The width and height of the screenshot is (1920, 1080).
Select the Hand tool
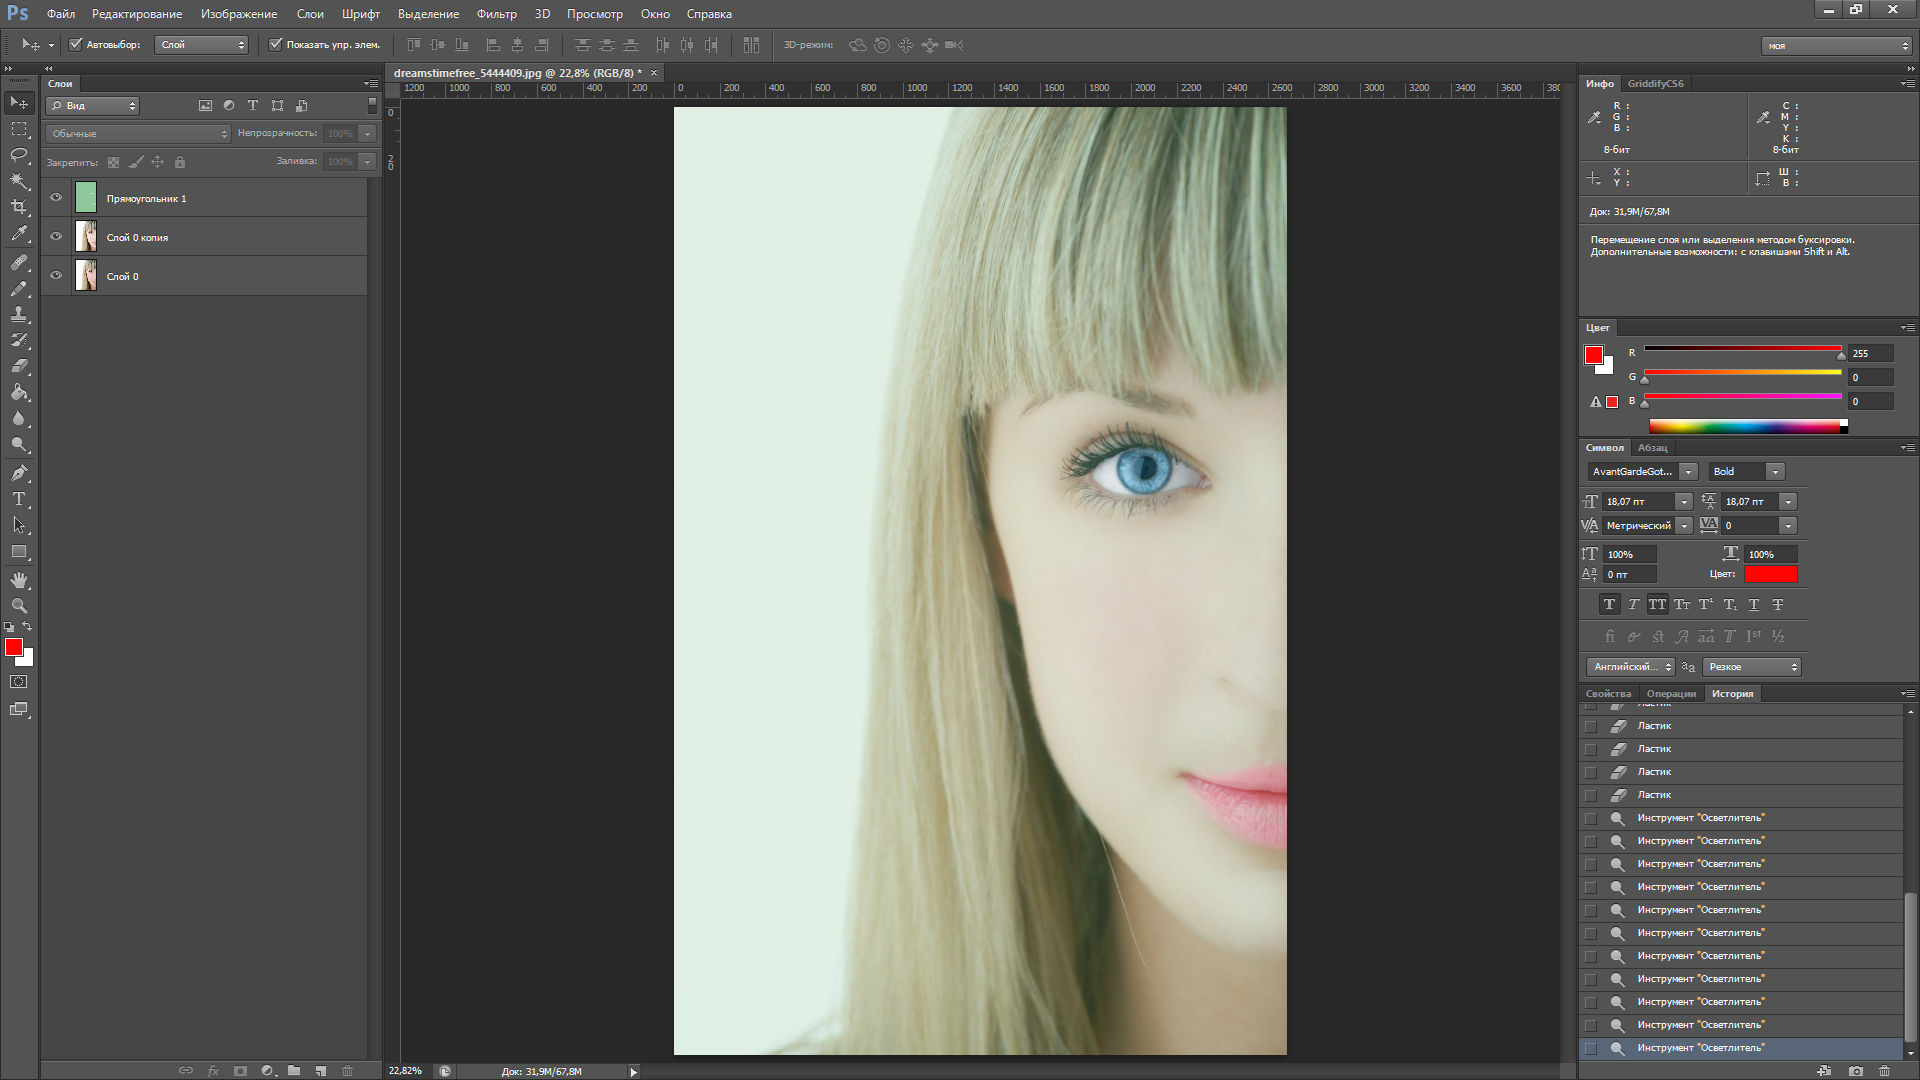(x=19, y=580)
